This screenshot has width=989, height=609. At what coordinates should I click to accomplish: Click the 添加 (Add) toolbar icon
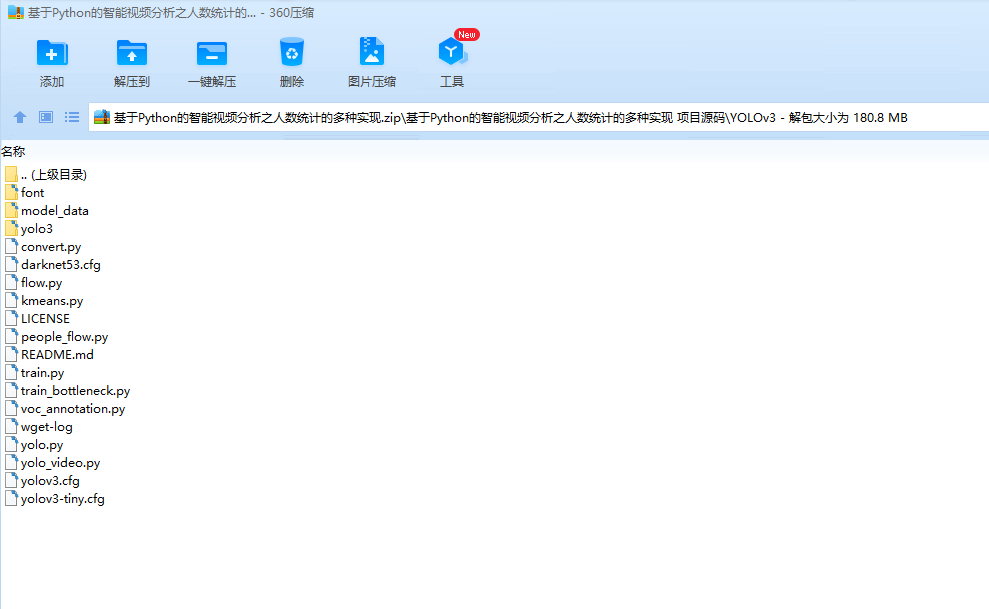[52, 53]
